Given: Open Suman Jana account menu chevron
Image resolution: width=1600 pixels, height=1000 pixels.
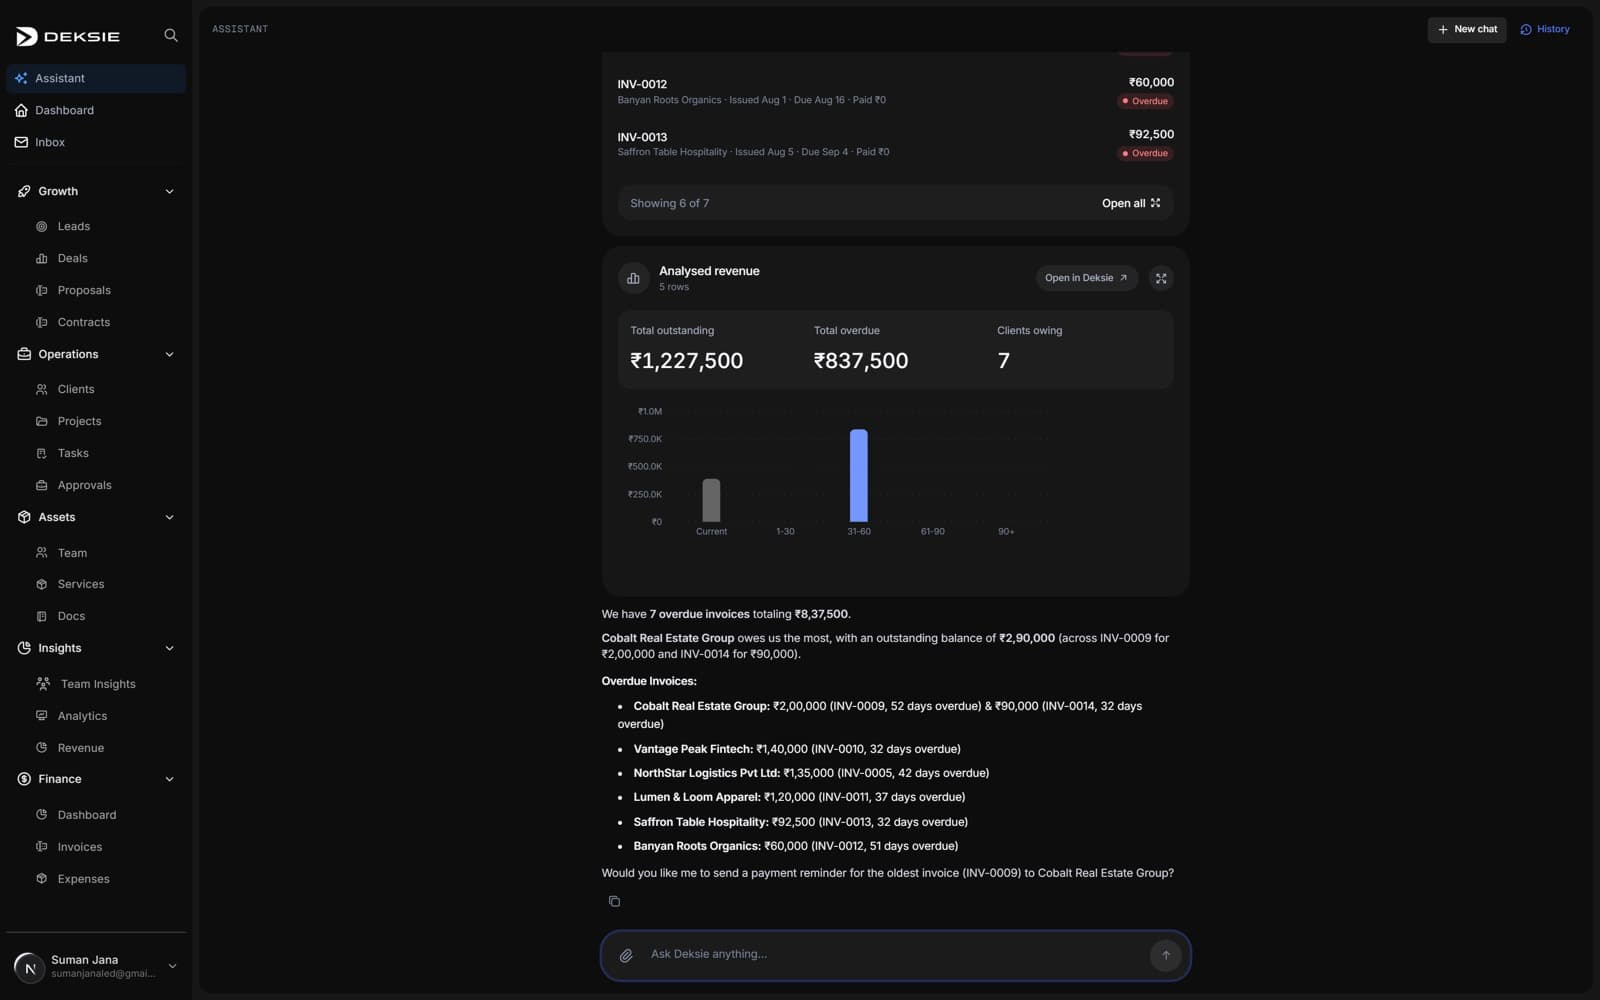Looking at the screenshot, I should coord(172,966).
